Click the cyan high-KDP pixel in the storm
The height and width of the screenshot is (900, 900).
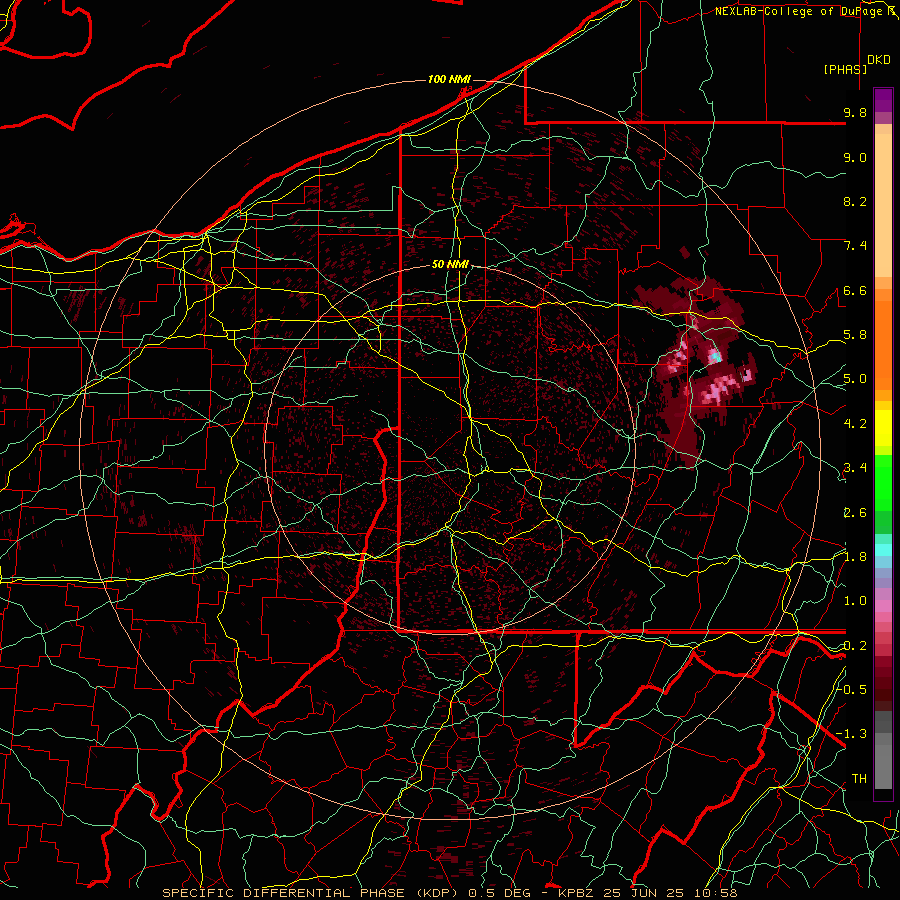(715, 357)
